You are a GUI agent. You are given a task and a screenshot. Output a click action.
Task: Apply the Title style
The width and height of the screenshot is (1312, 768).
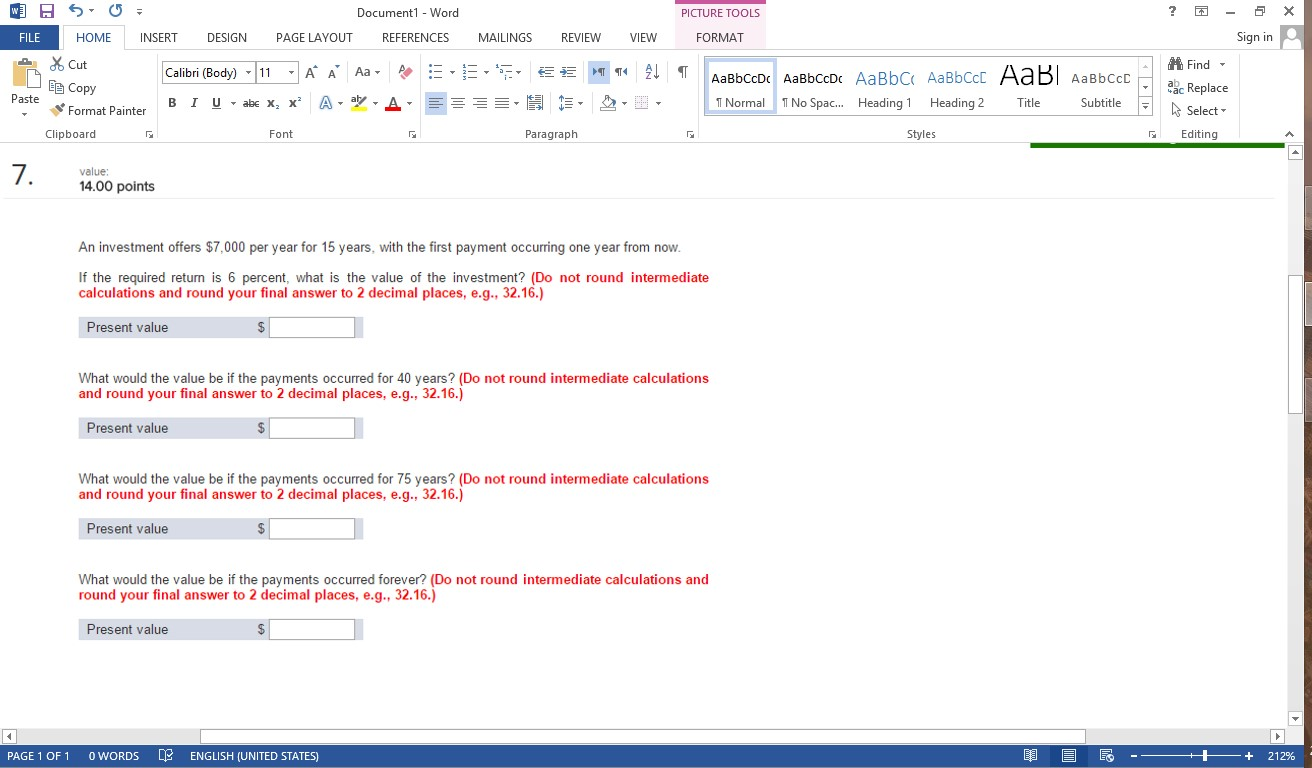pos(1028,87)
